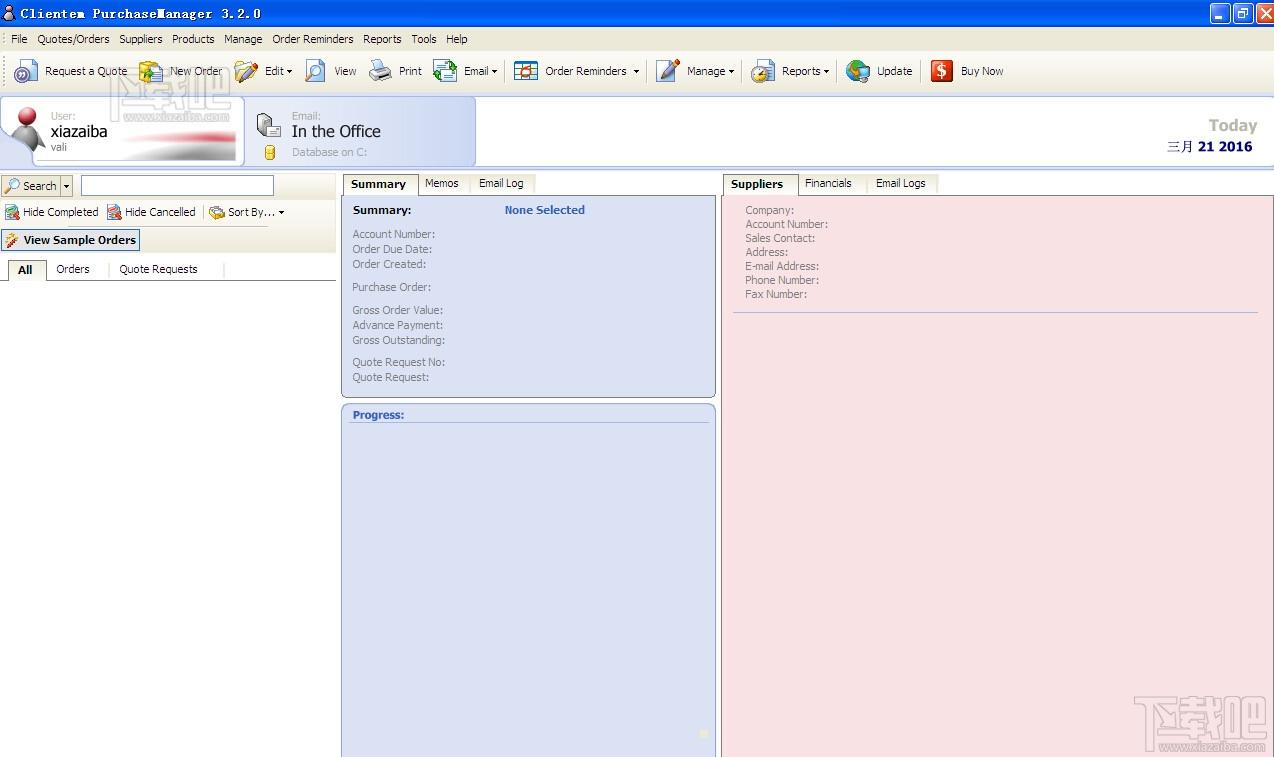This screenshot has height=757, width=1274.
Task: Open the Tools menu
Action: pos(424,39)
